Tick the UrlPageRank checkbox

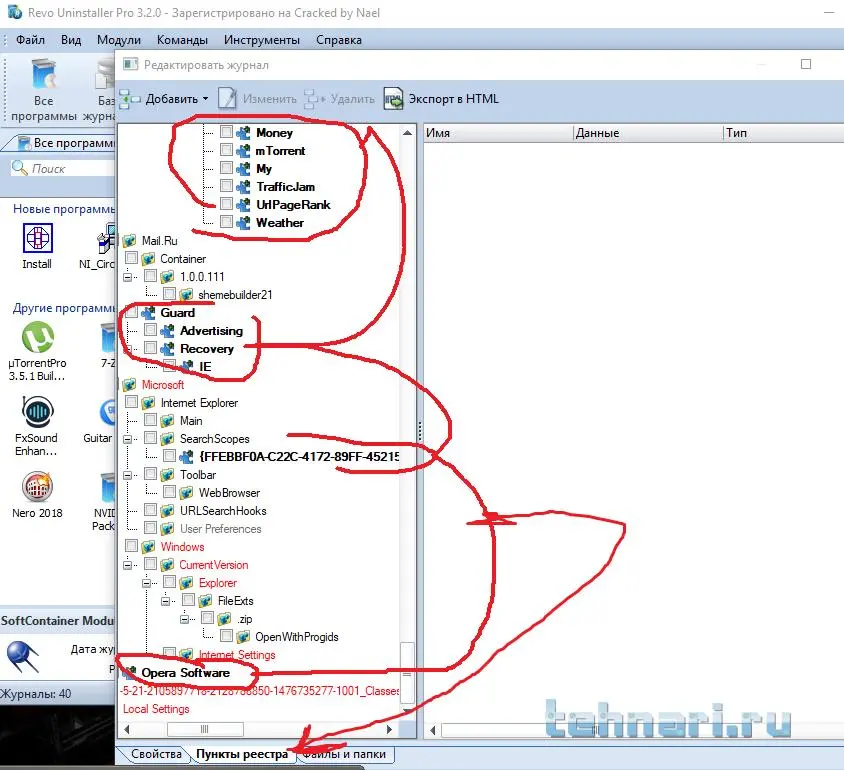click(227, 204)
